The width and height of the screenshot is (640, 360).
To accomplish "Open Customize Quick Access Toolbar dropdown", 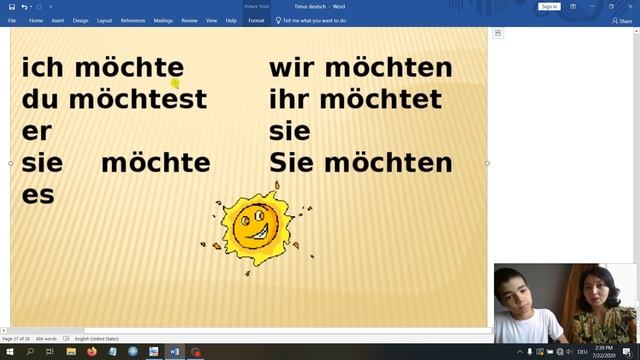I will tap(51, 7).
